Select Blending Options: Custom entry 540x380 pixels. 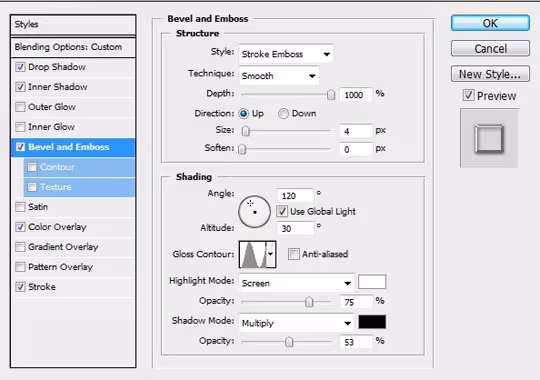73,47
